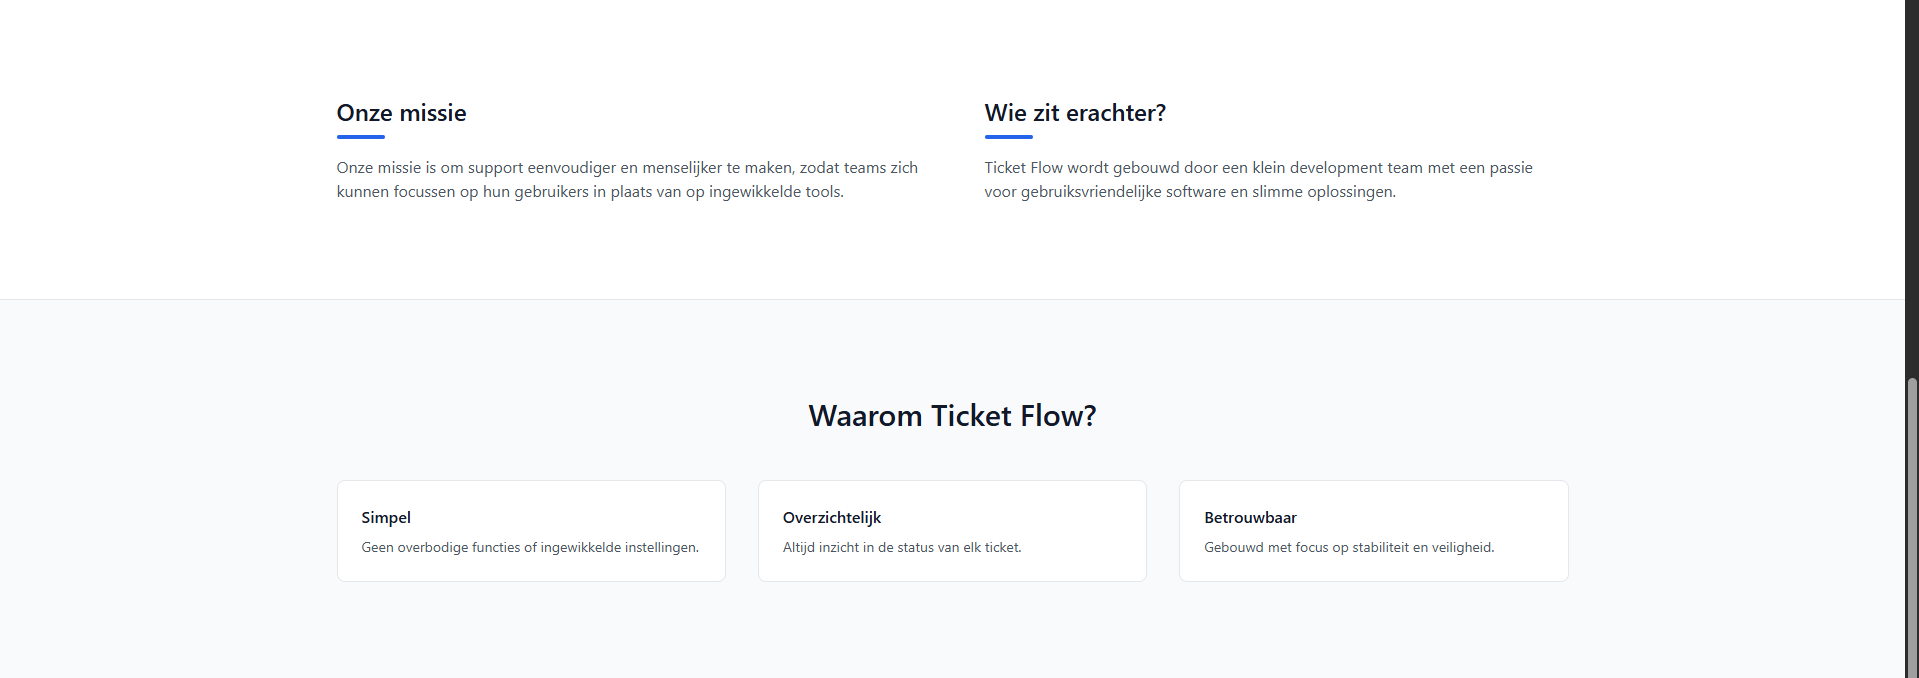The image size is (1919, 678).
Task: Select the "Wie zit erachter?" heading
Action: (x=1074, y=113)
